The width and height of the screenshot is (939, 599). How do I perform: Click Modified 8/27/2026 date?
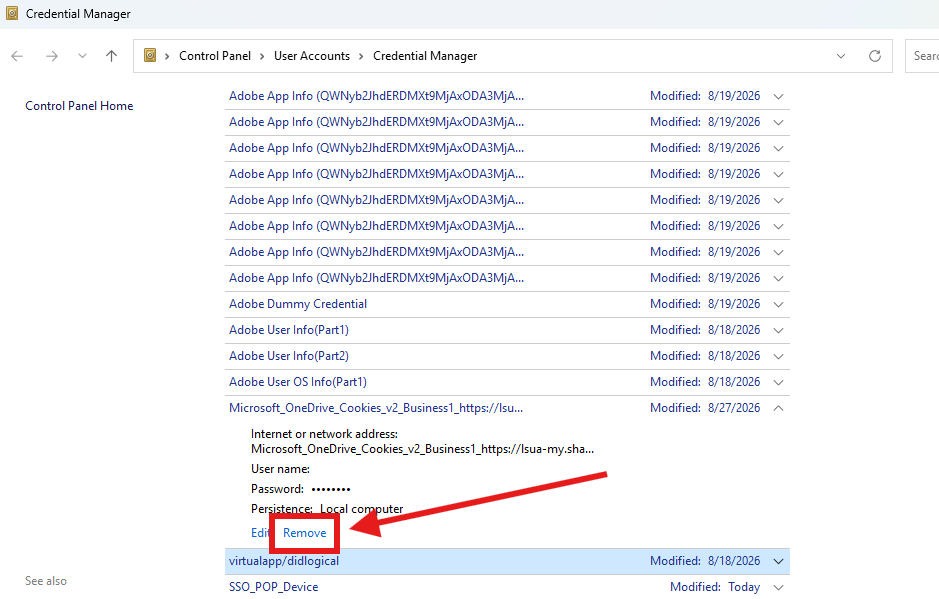(705, 408)
